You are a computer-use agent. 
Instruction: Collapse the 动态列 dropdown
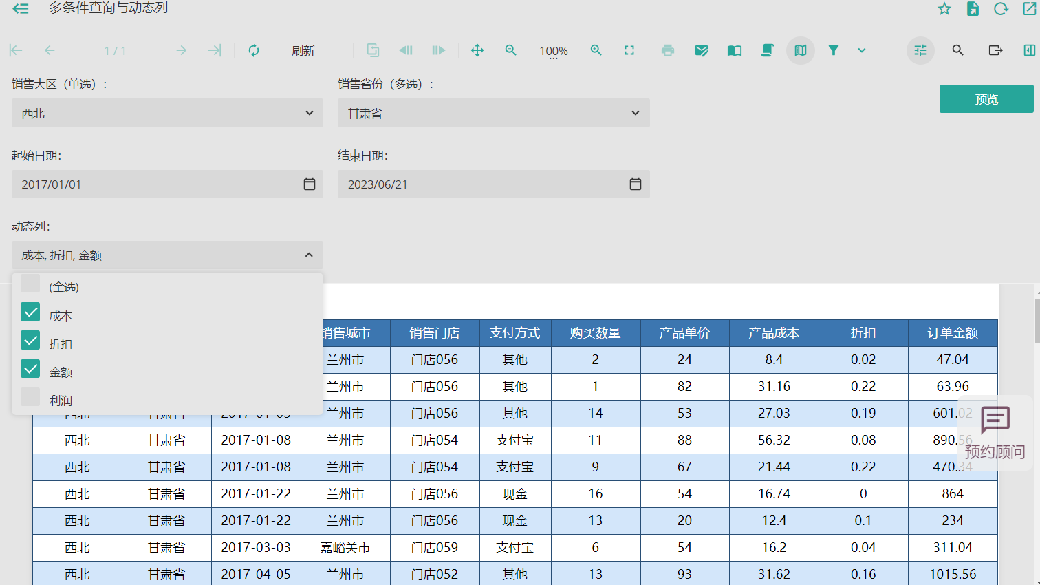tap(308, 255)
